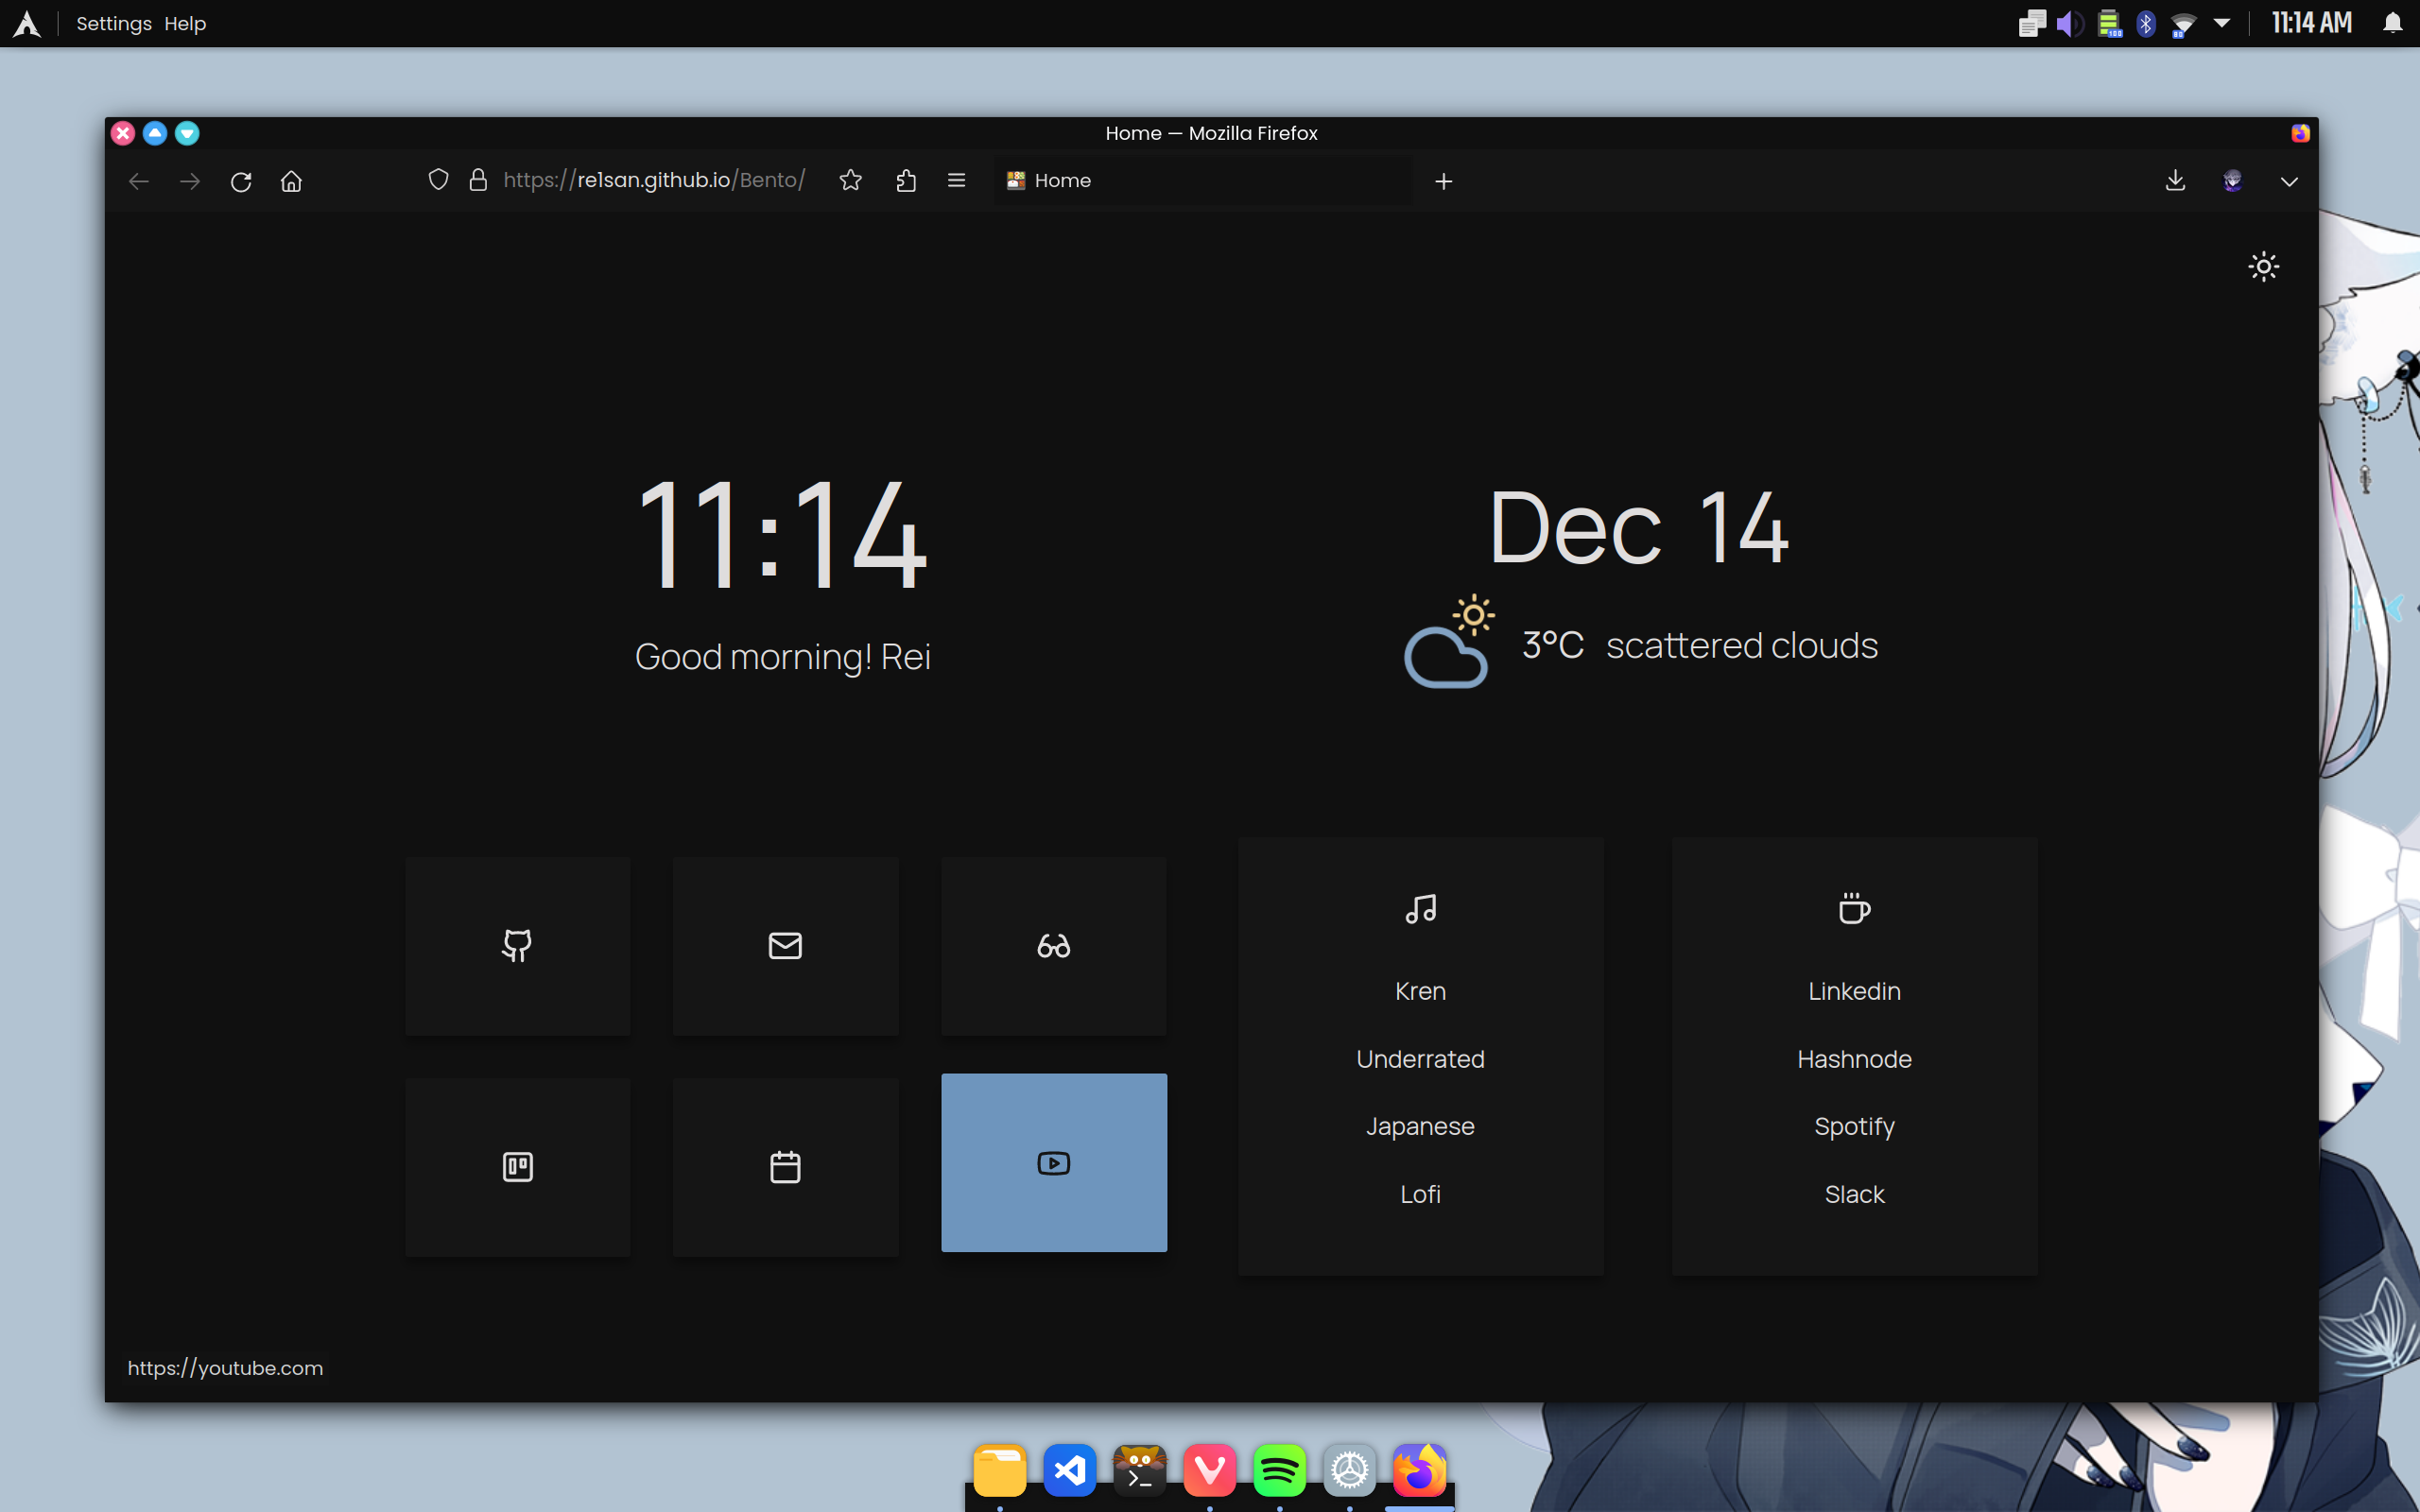The image size is (2420, 1512).
Task: Open the Firefox hamburger menu
Action: pos(956,181)
